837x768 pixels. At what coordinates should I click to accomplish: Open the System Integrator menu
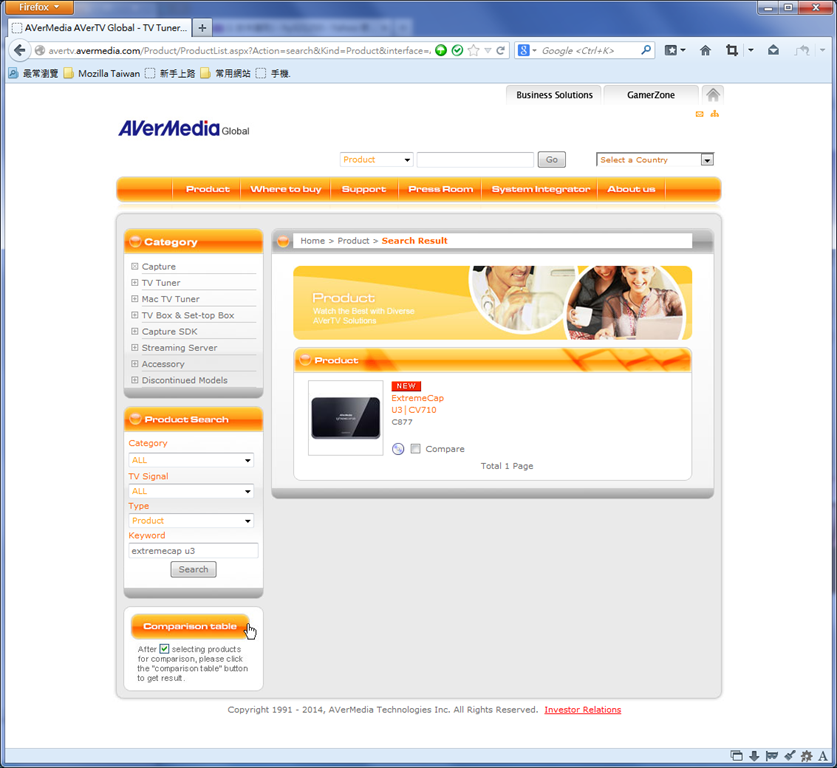click(541, 189)
